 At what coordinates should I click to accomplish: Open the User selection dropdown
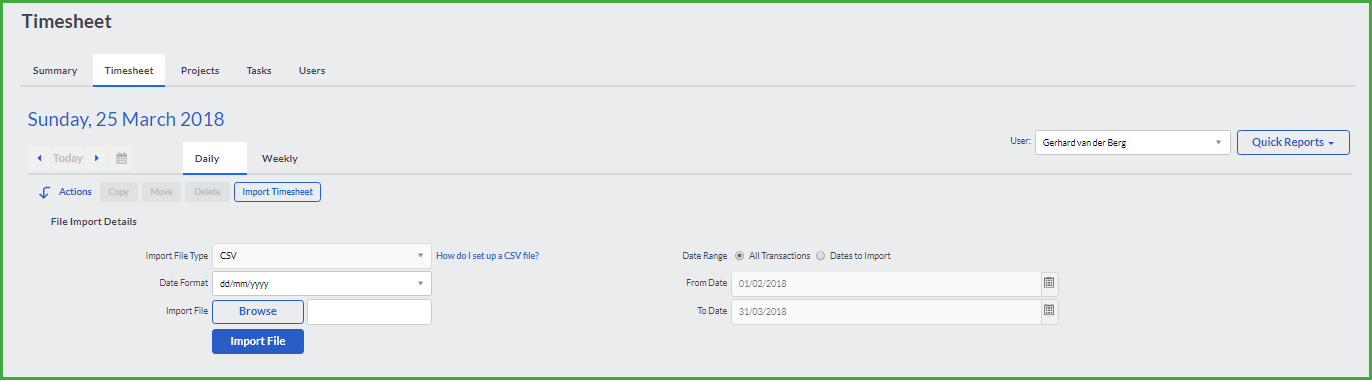point(1132,143)
